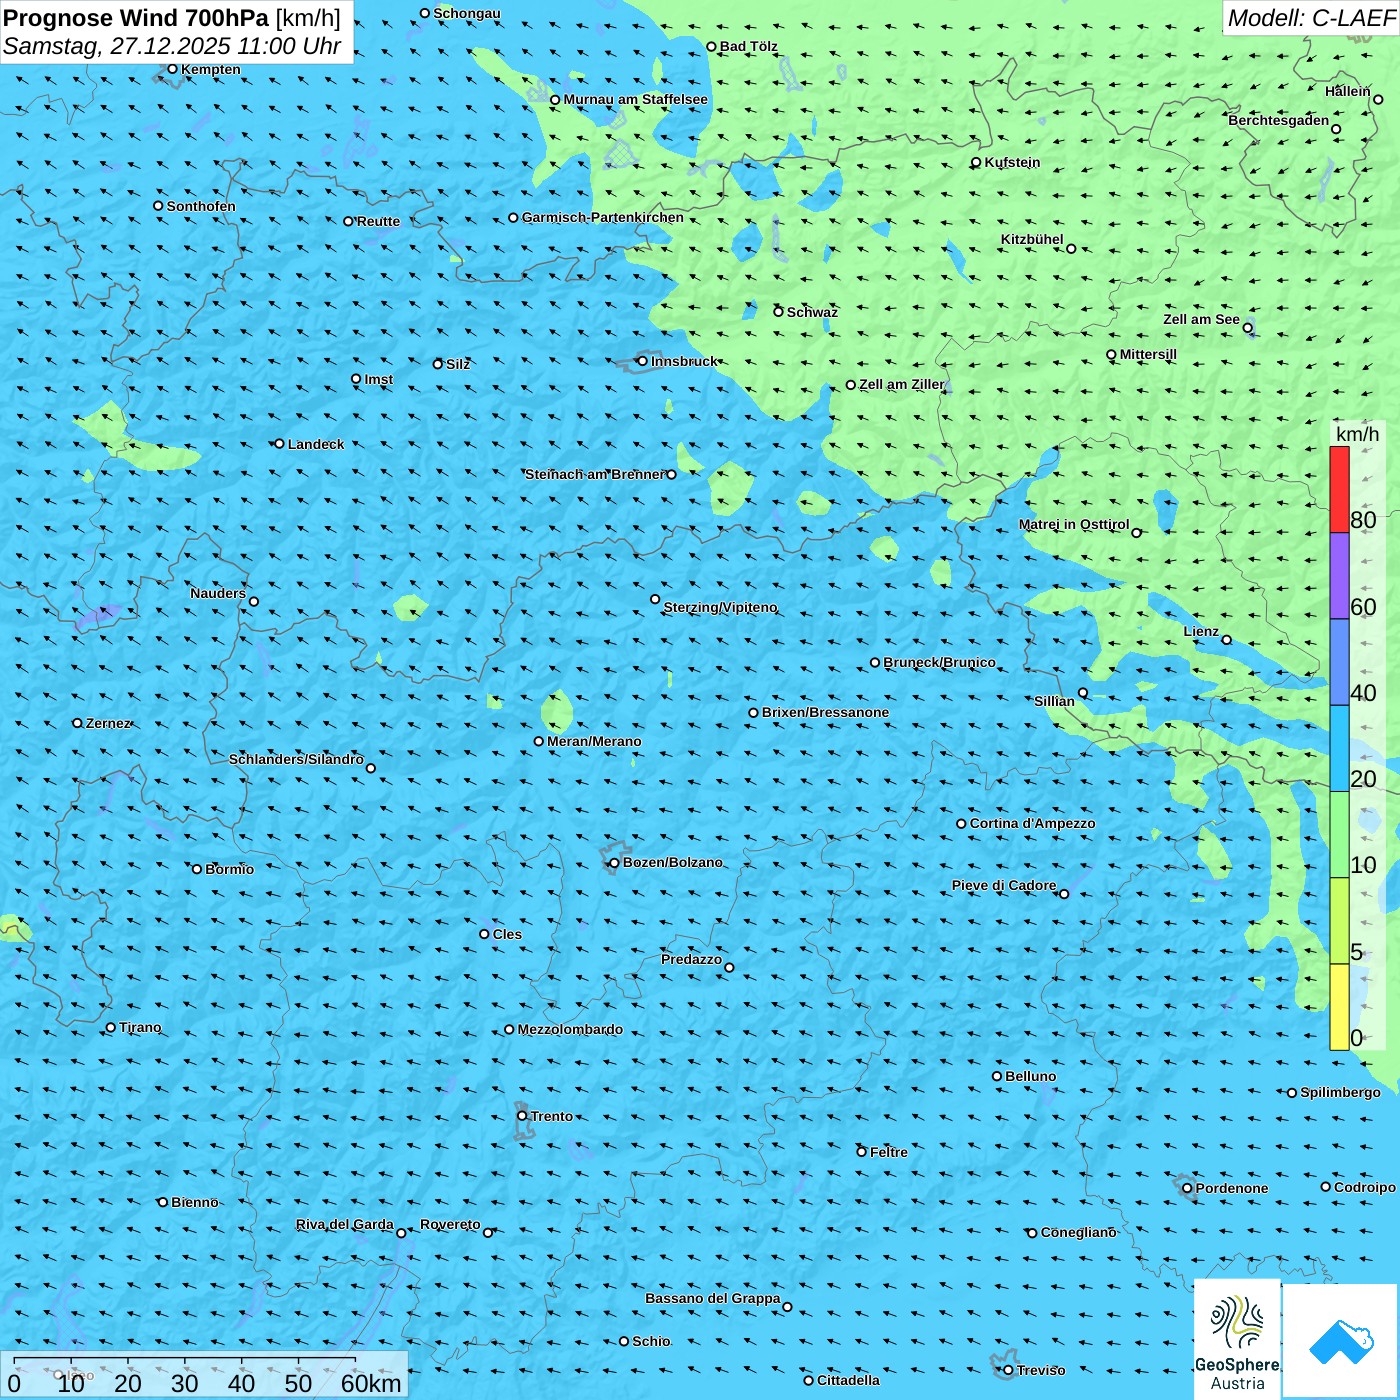
Task: Click the Belluno location dot
Action: pos(997,1076)
